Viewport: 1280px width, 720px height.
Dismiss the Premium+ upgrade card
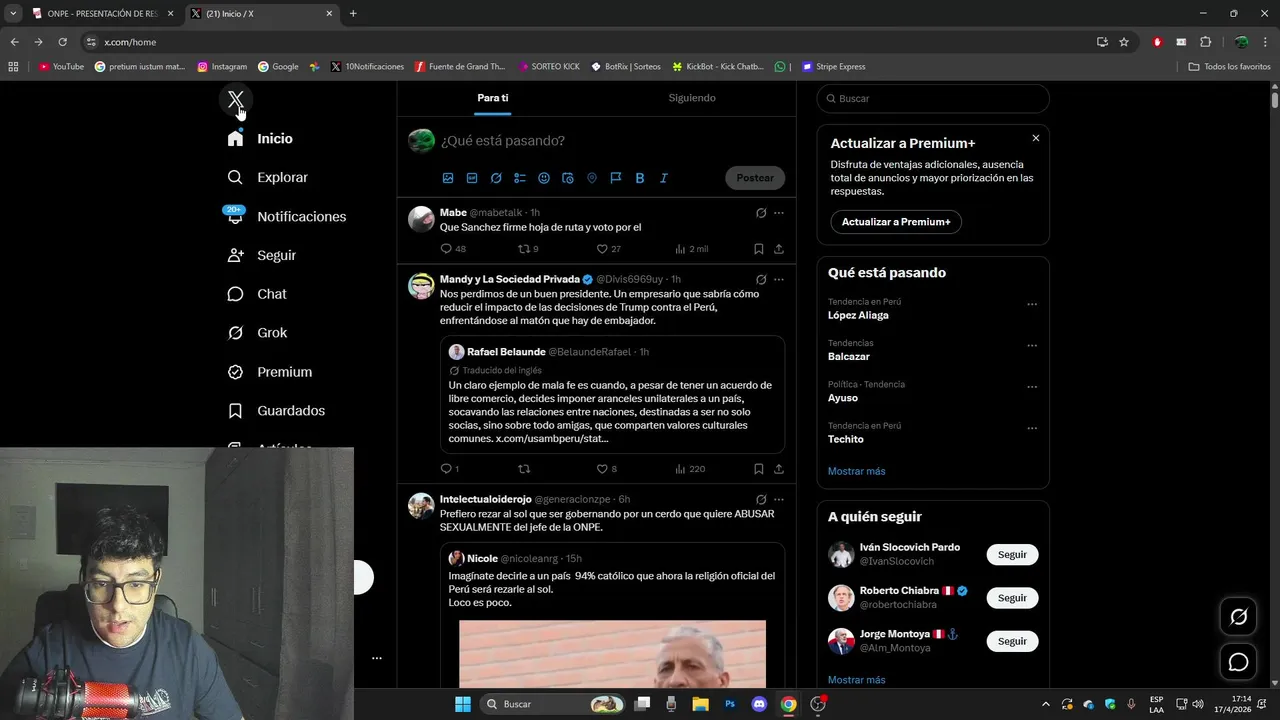point(1036,138)
